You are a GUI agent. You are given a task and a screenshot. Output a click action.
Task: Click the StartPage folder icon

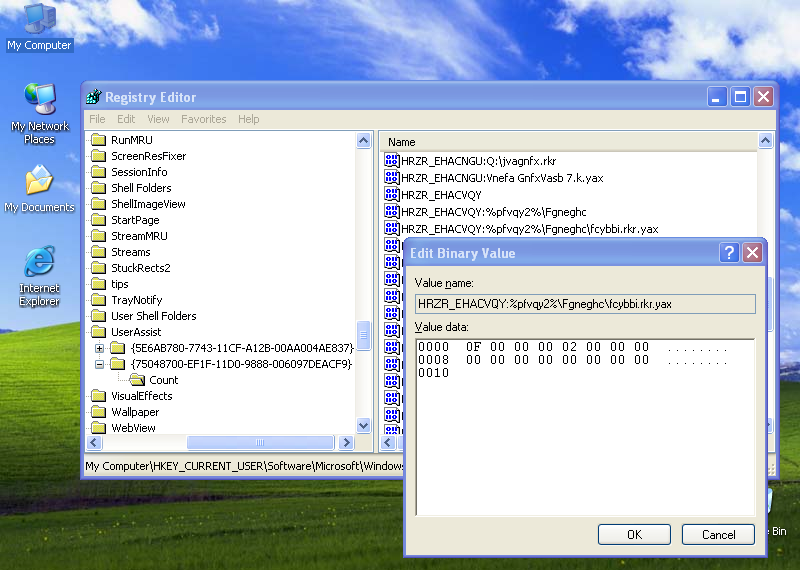[x=98, y=220]
